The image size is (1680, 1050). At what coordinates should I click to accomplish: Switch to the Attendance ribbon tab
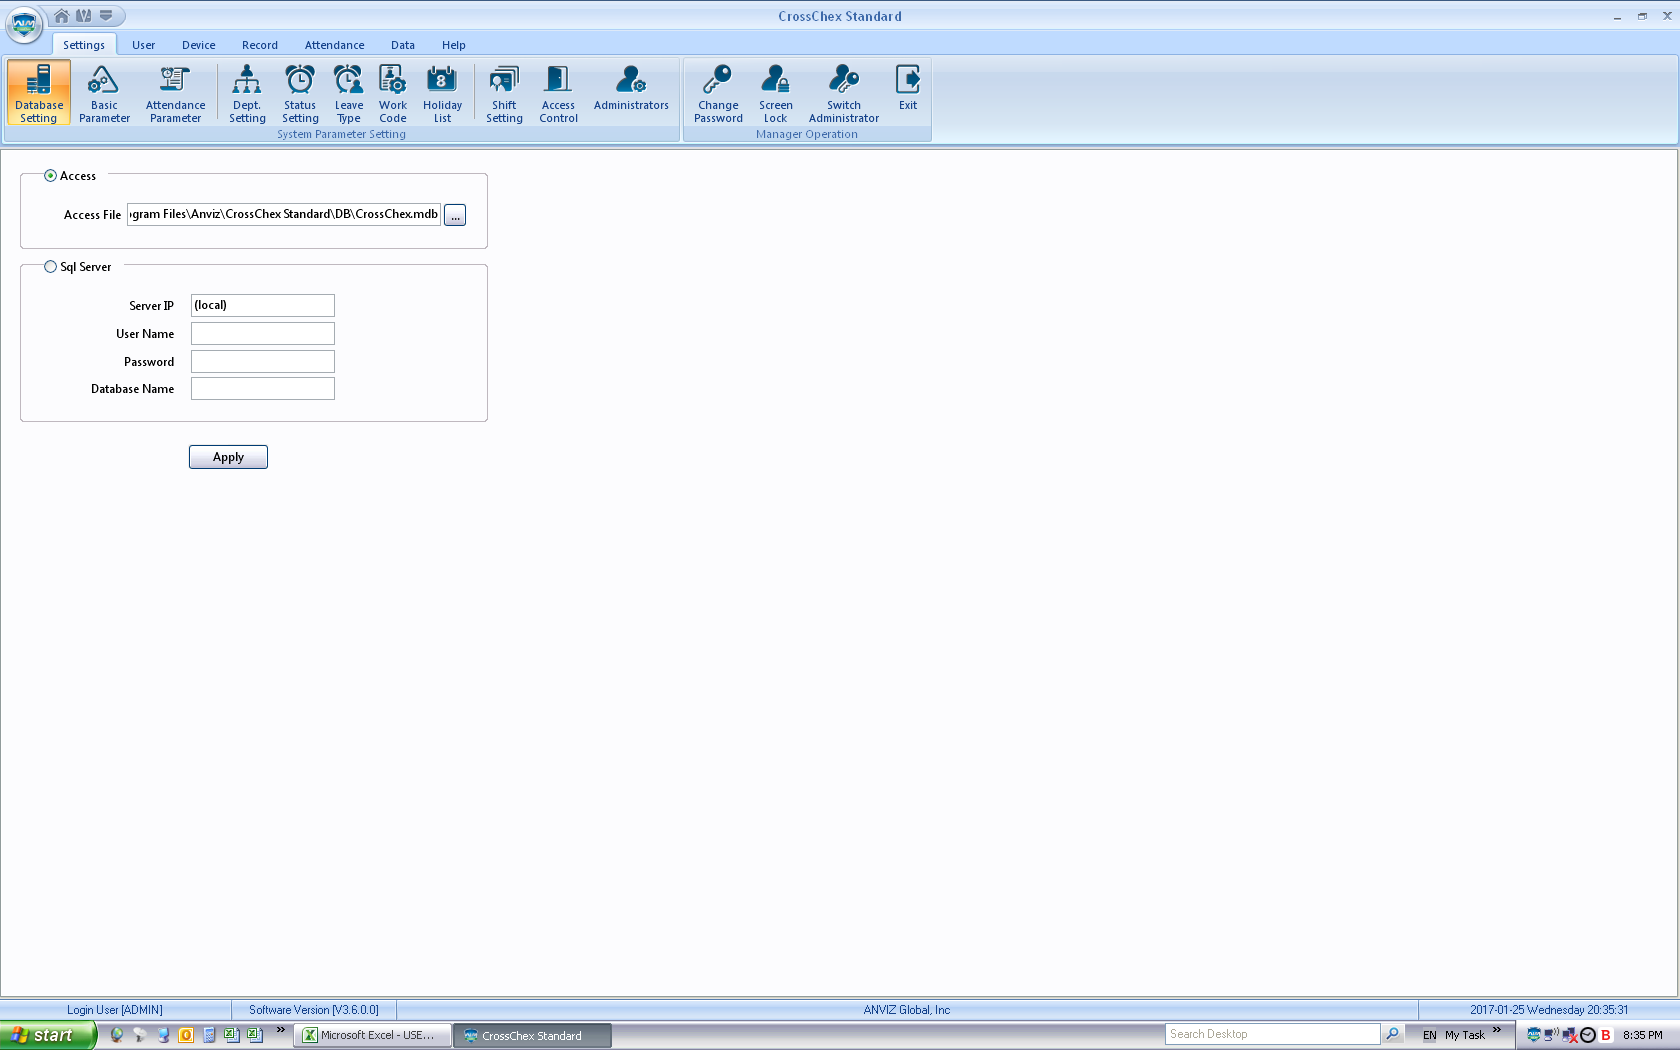coord(334,45)
